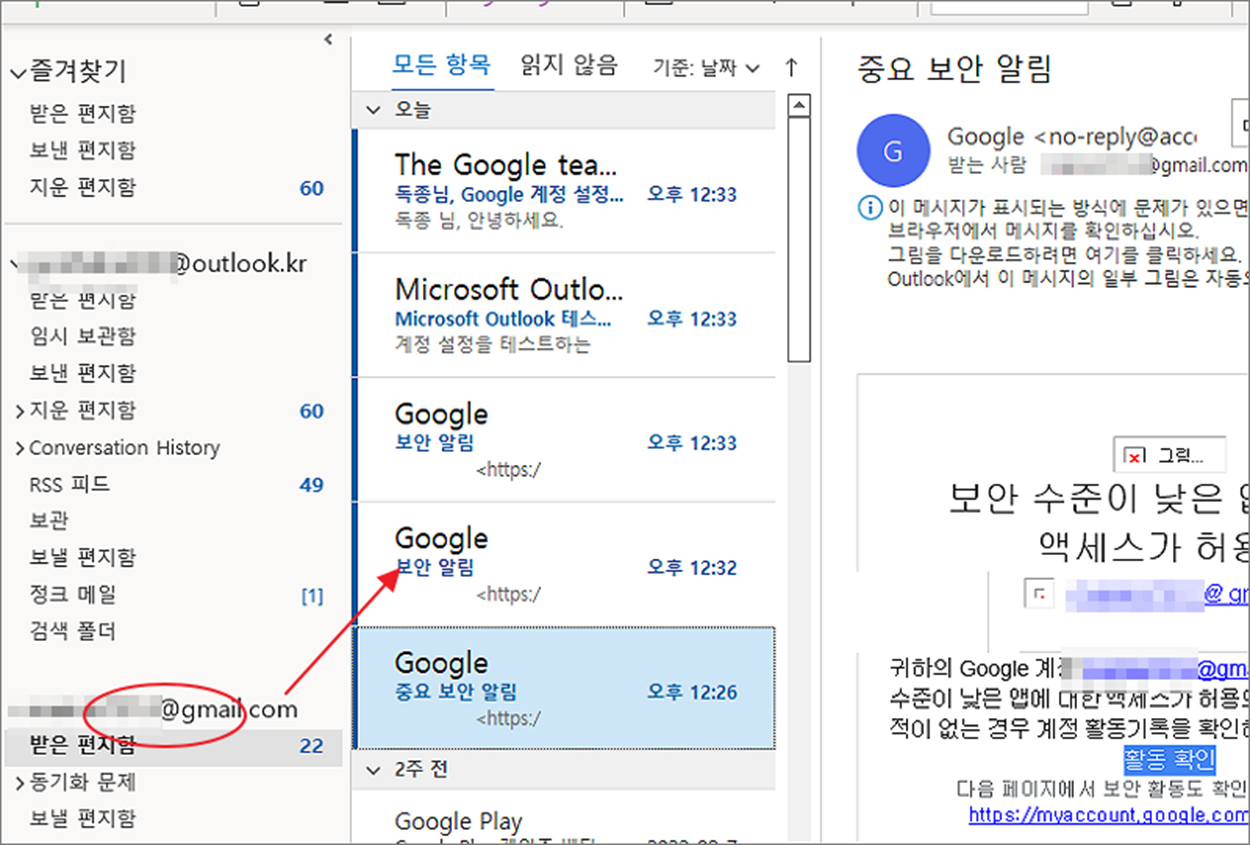Collapse the folder pane with the arrow
Image resolution: width=1250 pixels, height=845 pixels.
coord(327,40)
